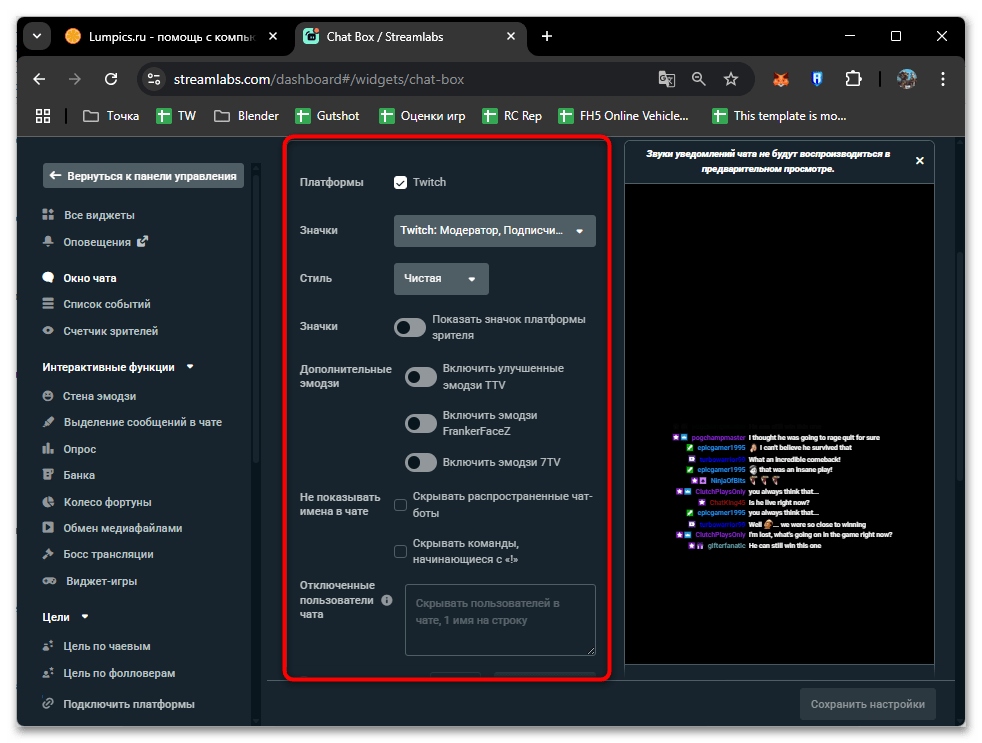Image resolution: width=982 pixels, height=743 pixels.
Task: Reload the Streamlabs page
Action: [x=112, y=79]
